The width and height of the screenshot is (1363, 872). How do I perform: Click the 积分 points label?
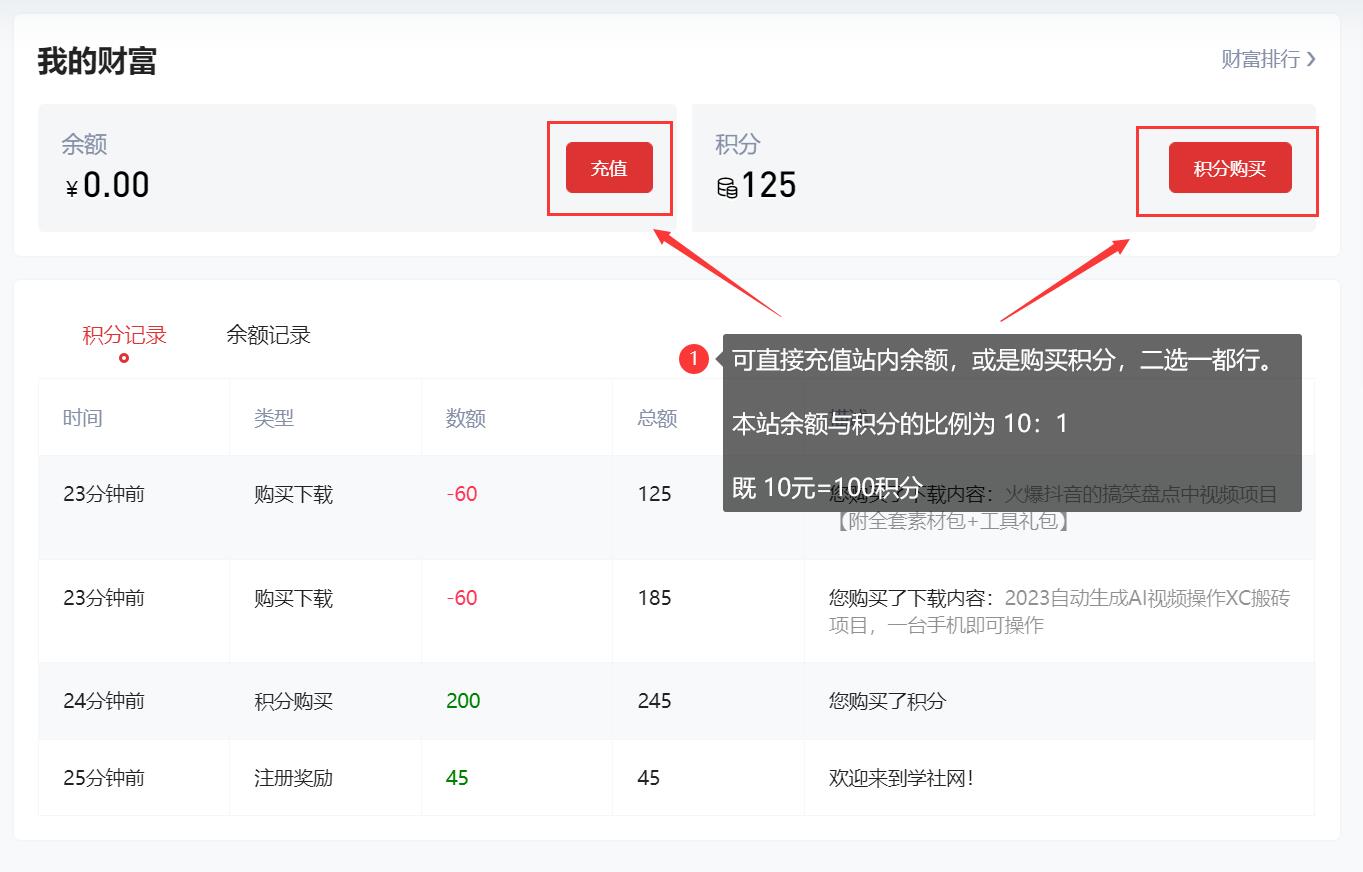click(736, 144)
